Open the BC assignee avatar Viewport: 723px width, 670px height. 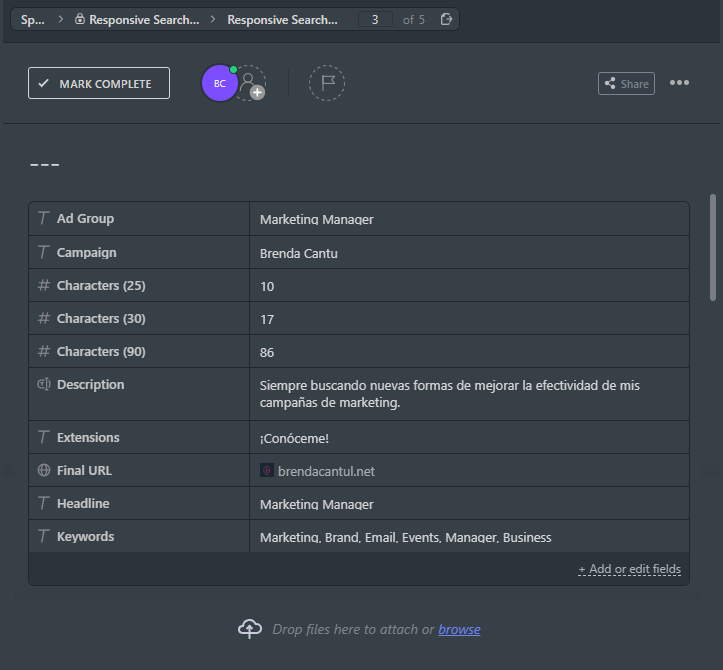(x=219, y=84)
